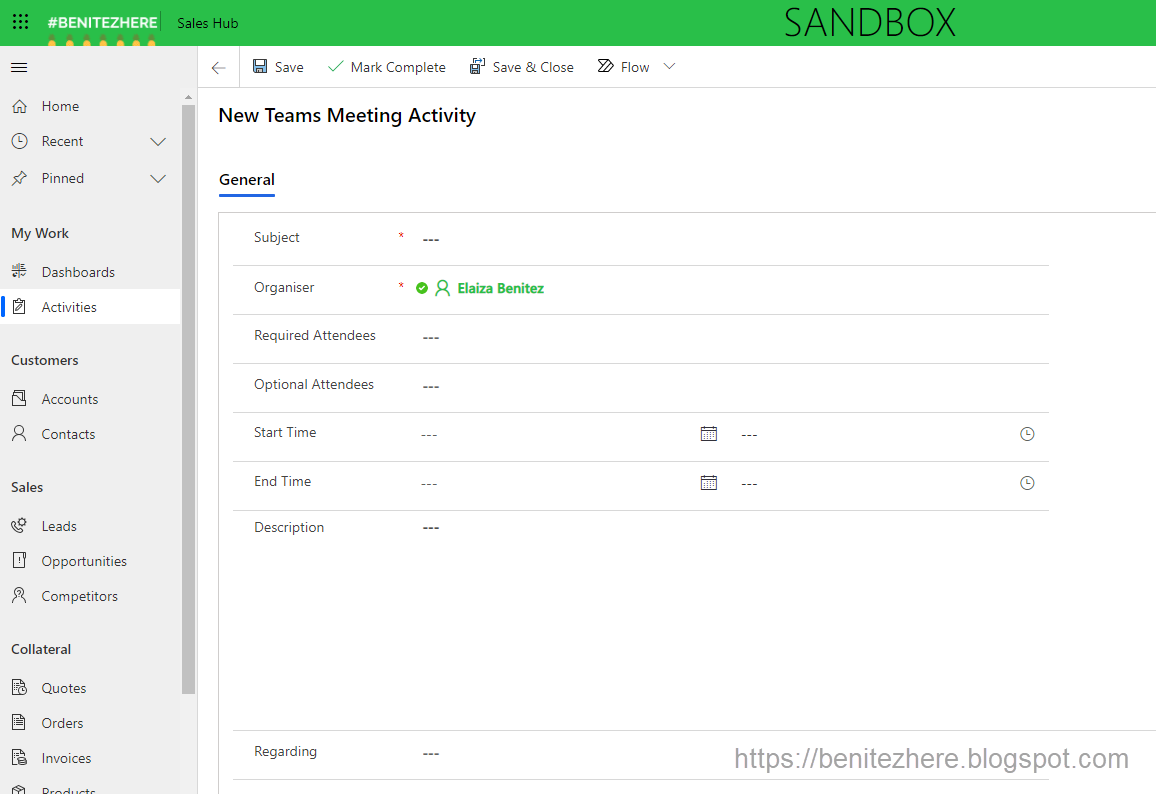Screen dimensions: 1156x794
Task: Open the End Time clock time picker
Action: [1027, 482]
